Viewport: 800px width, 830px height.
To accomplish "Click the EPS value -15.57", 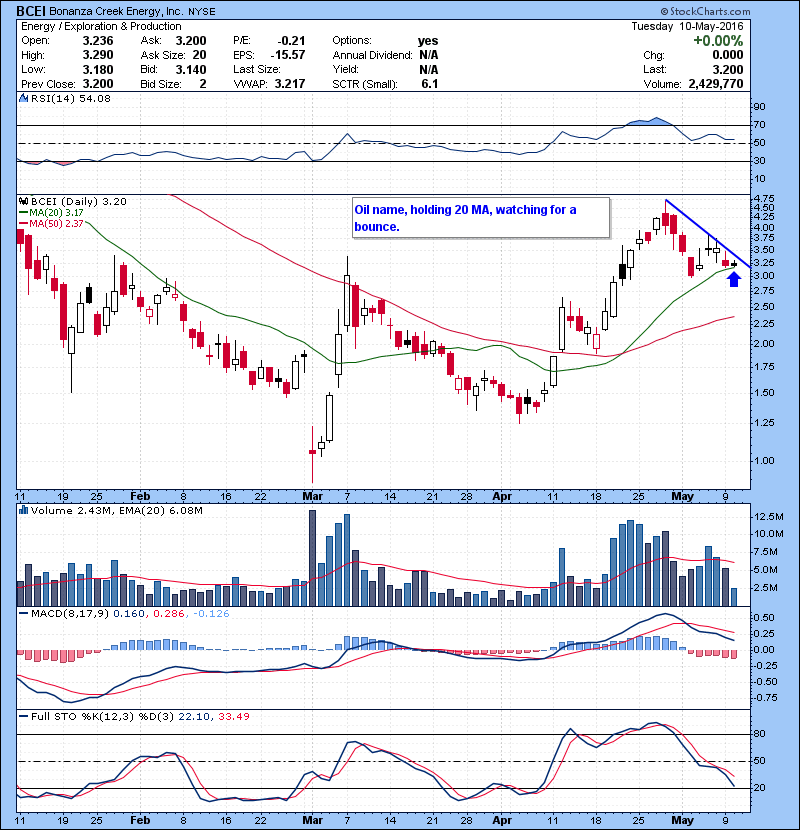I will coord(288,55).
